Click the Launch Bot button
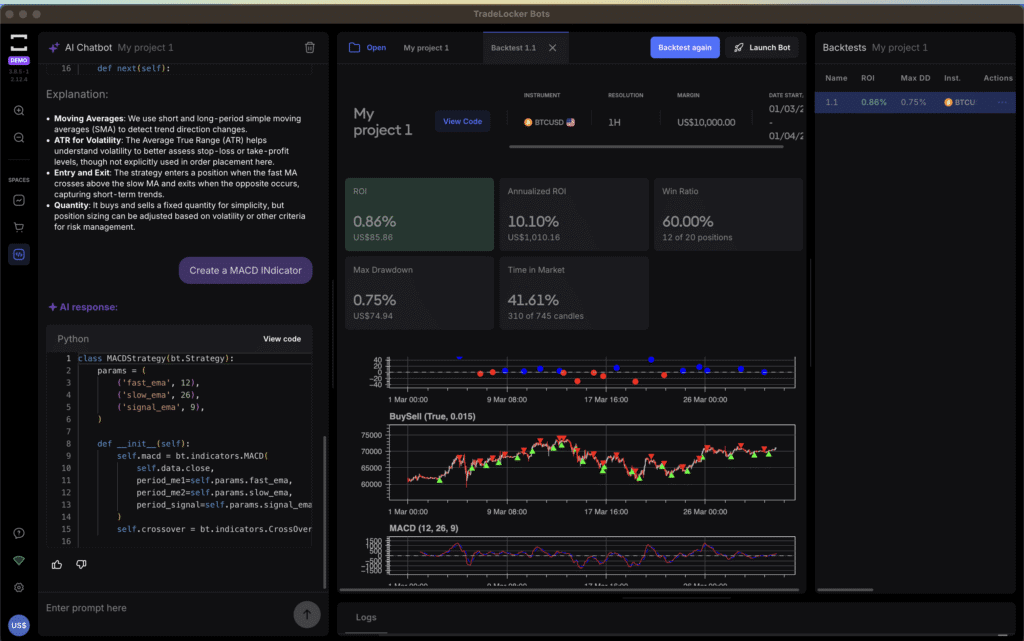 coord(762,48)
